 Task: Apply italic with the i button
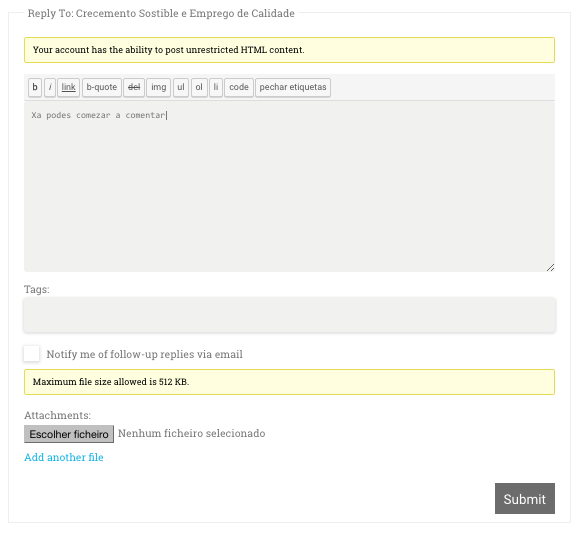click(50, 88)
